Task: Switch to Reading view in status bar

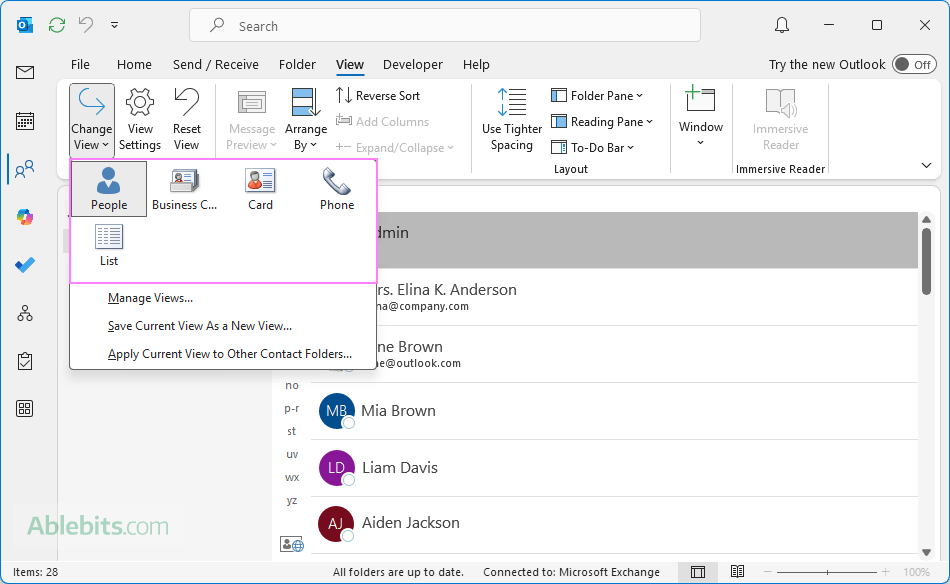Action: point(737,572)
